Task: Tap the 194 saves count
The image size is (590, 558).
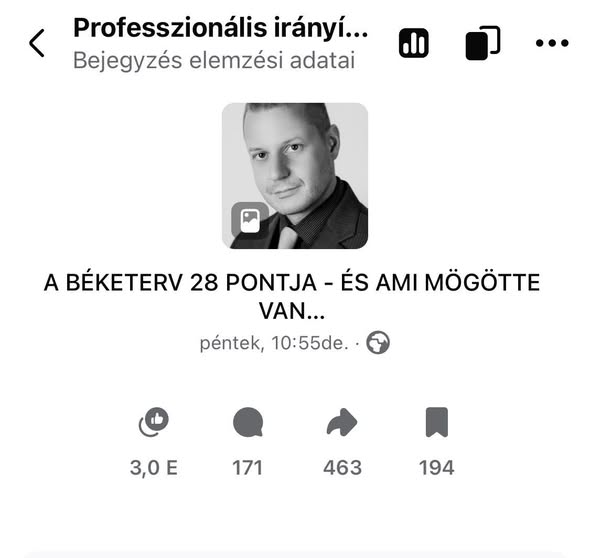Action: pos(437,468)
